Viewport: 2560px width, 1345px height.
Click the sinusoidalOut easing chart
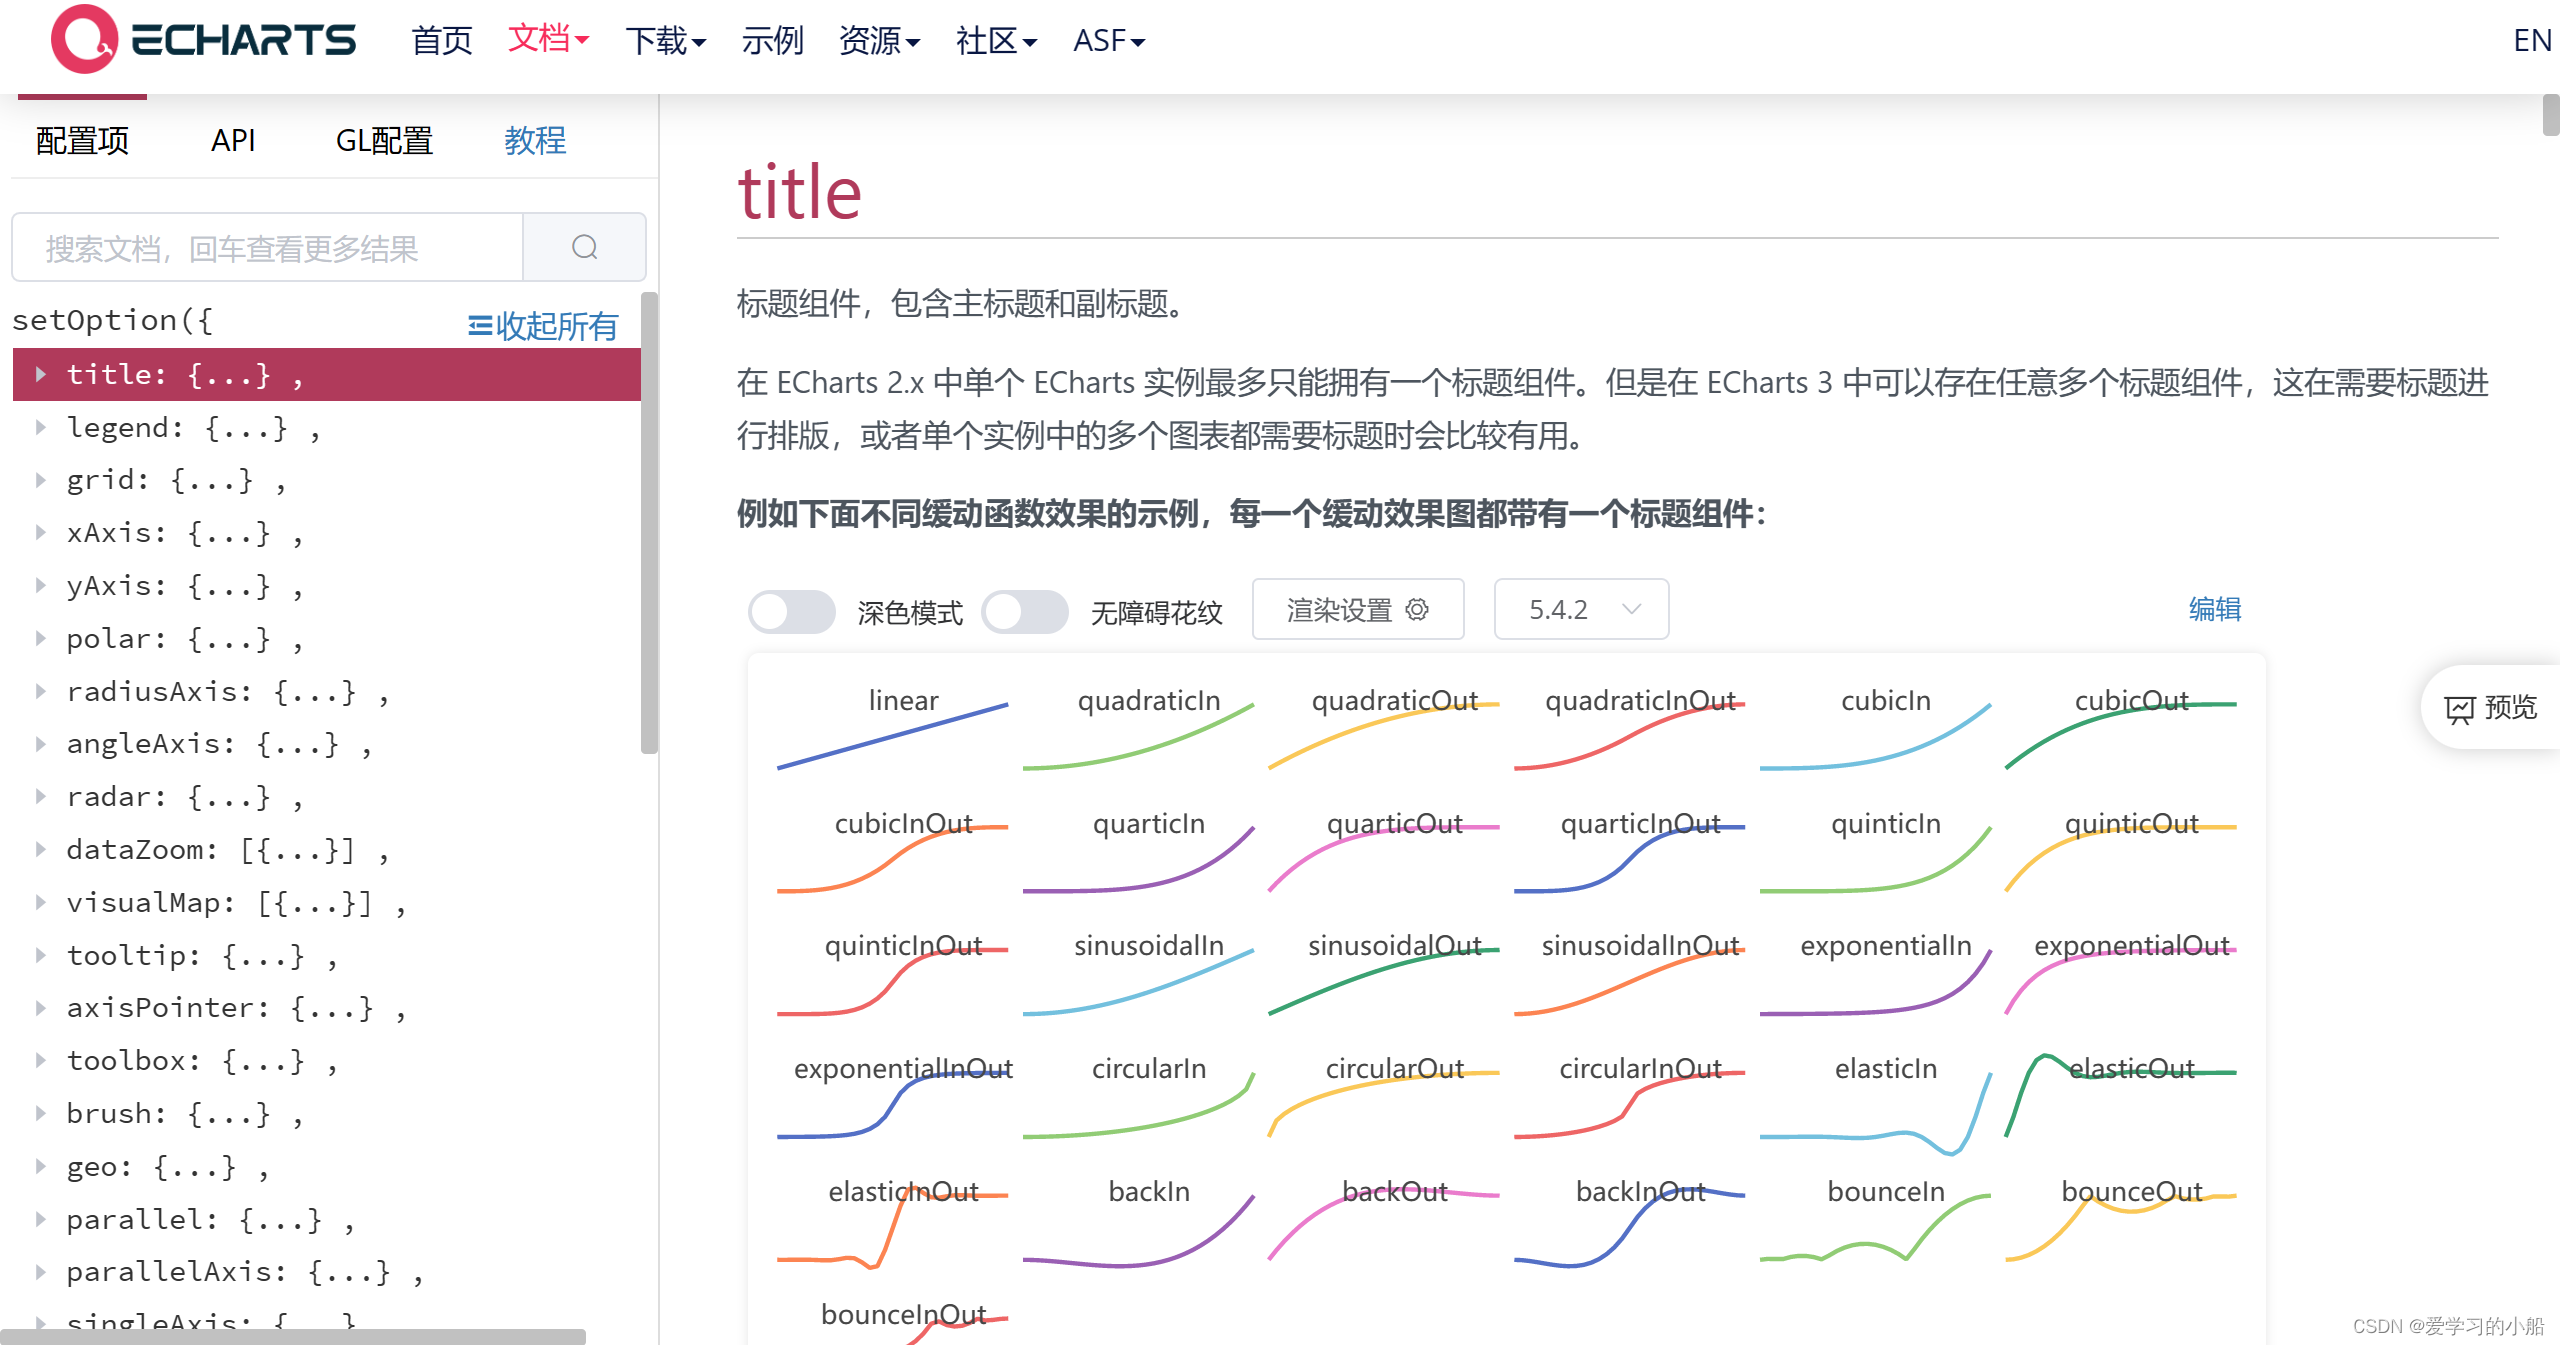coord(1385,974)
